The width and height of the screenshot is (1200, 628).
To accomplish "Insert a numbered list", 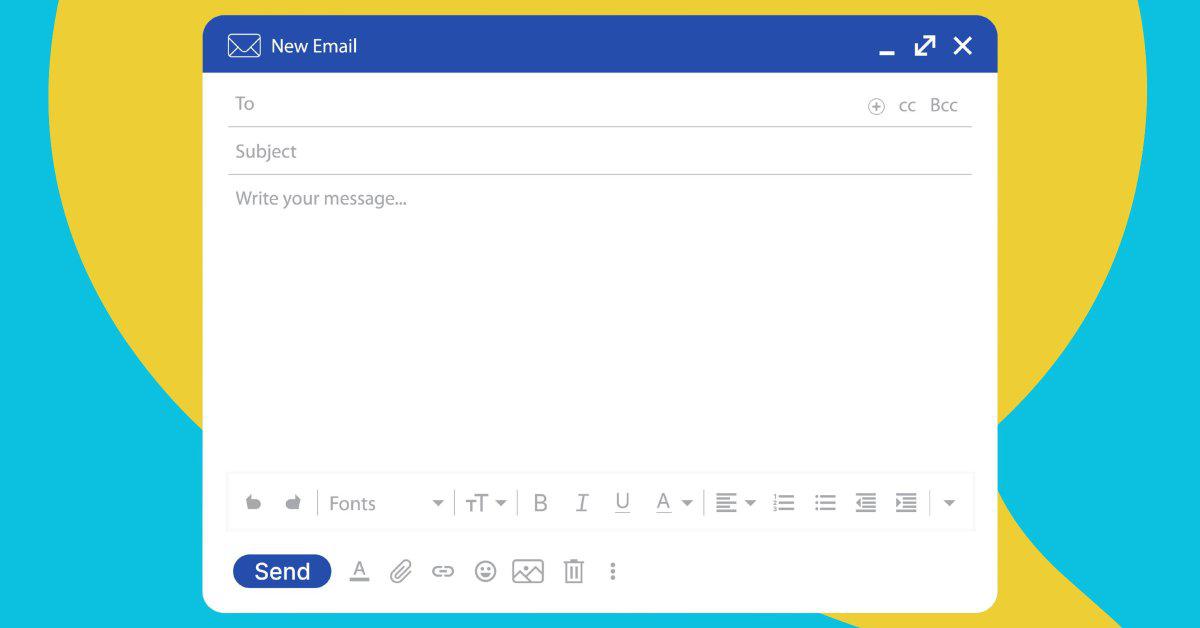I will point(784,503).
